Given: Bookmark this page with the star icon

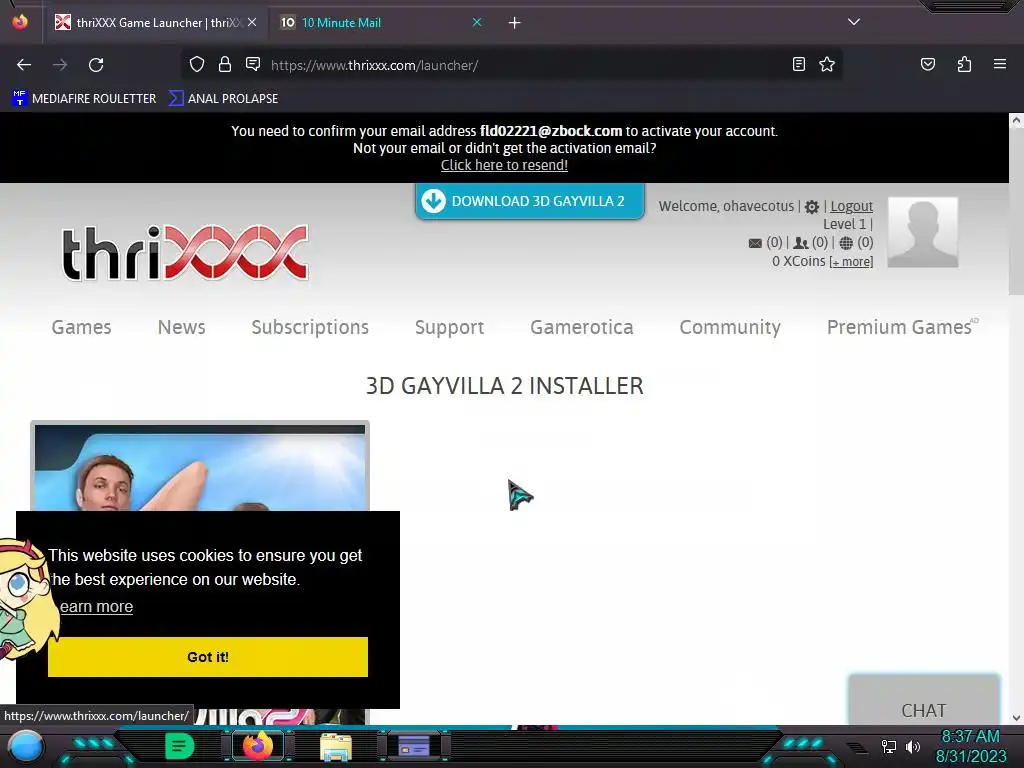Looking at the screenshot, I should point(827,64).
